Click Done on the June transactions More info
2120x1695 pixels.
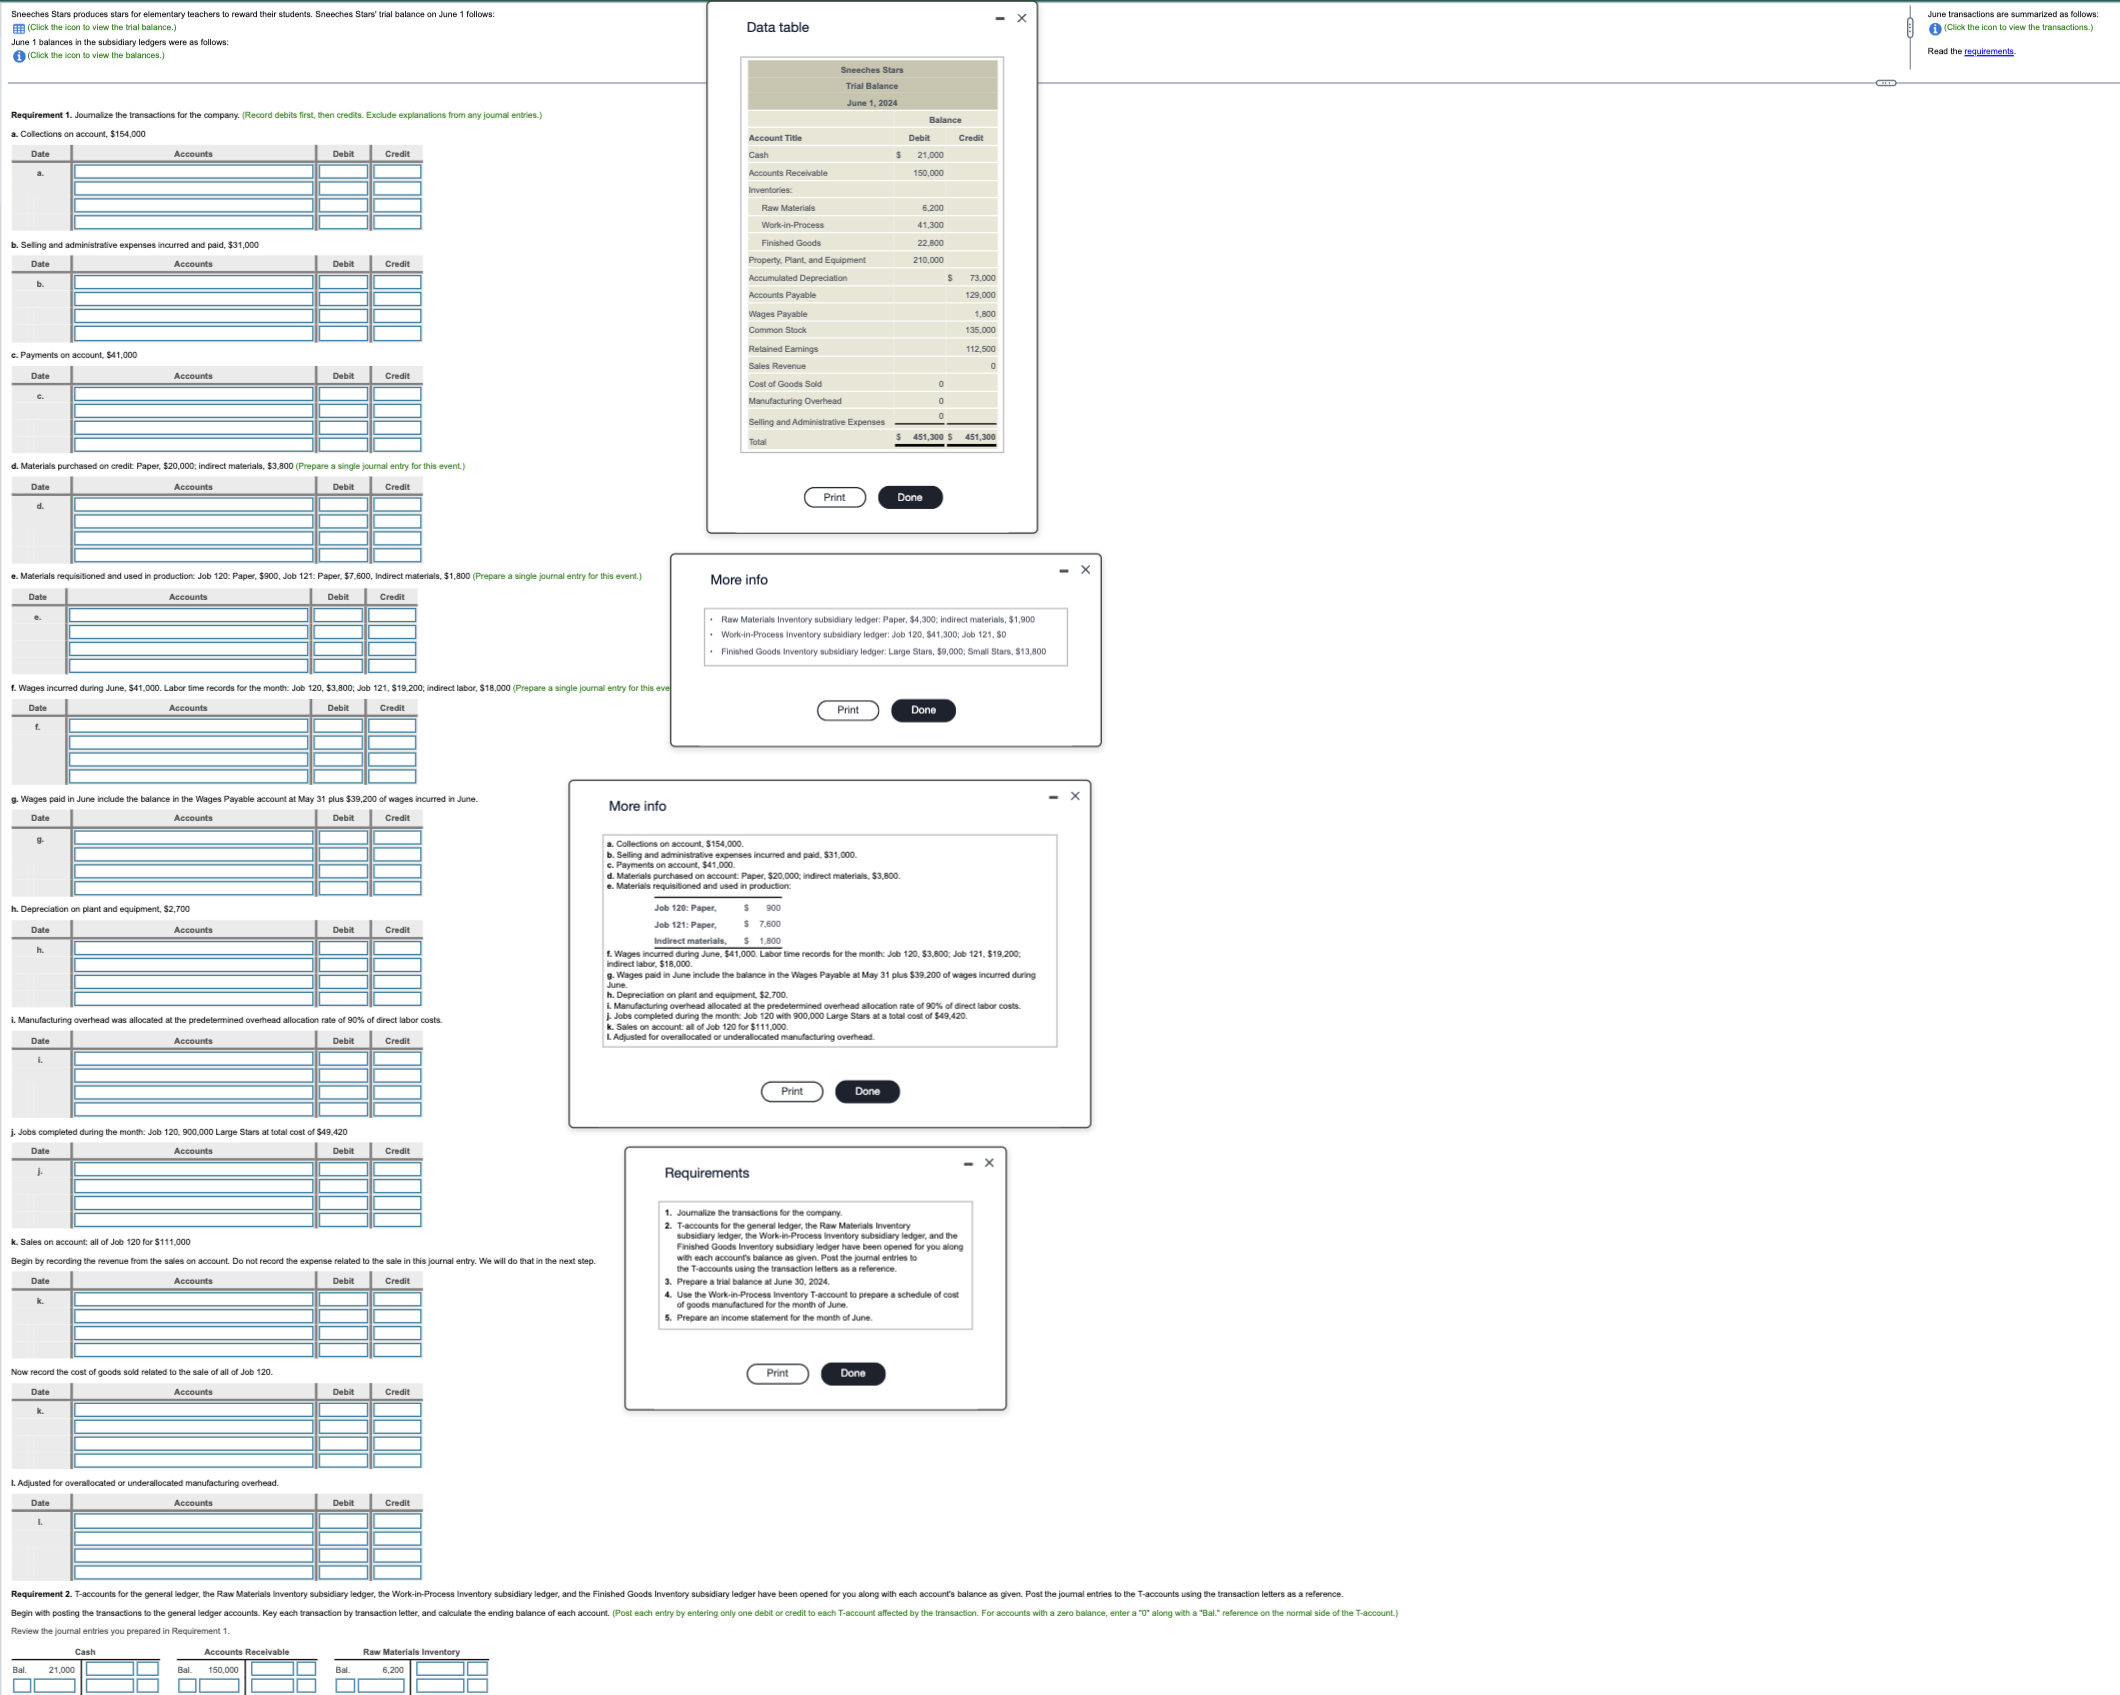coord(866,1091)
